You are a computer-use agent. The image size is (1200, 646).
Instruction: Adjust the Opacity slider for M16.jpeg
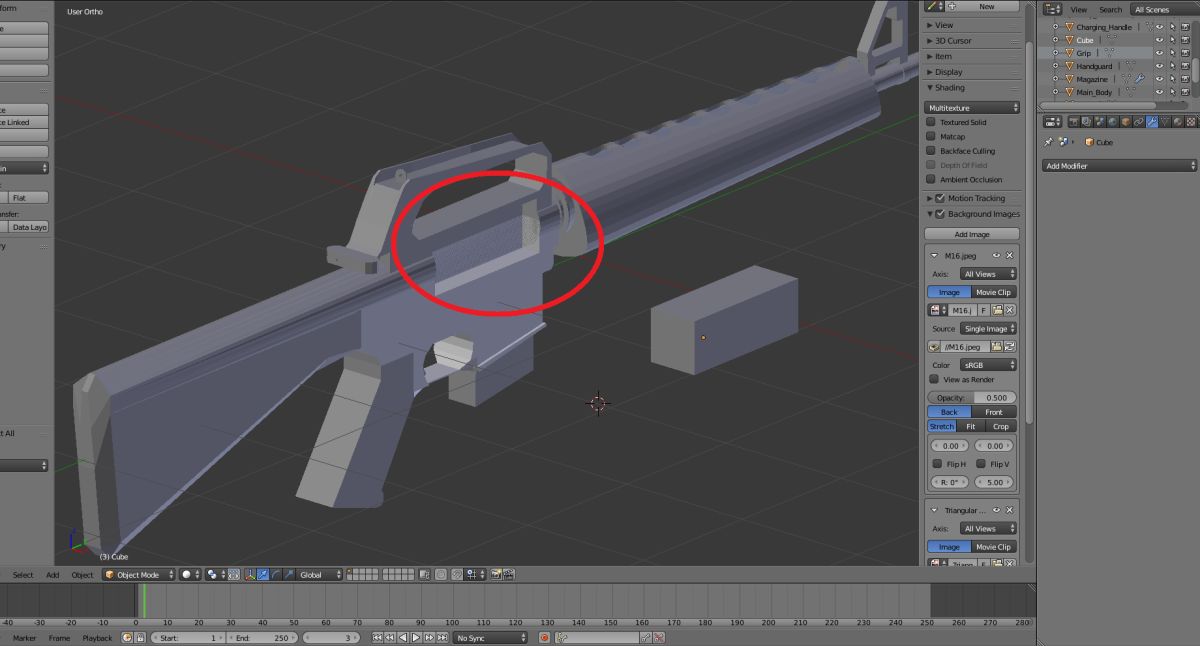point(972,398)
